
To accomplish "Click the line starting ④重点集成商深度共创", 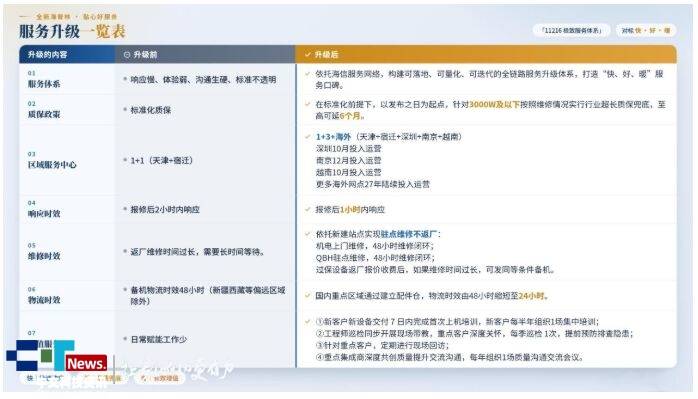I will [x=450, y=357].
